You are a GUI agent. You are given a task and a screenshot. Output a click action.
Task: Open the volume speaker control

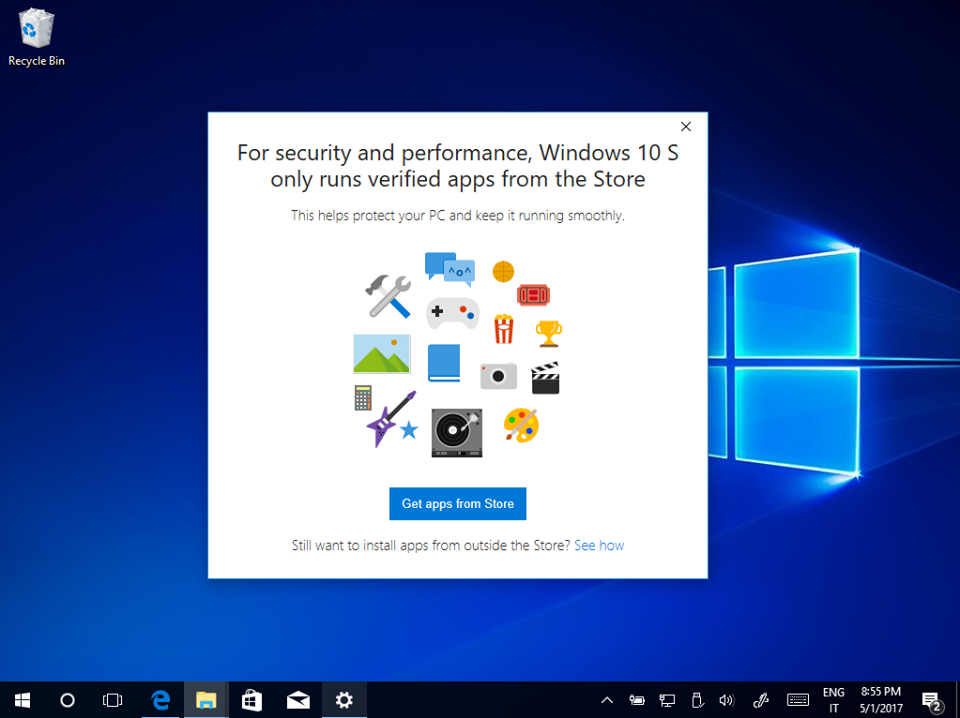click(727, 700)
